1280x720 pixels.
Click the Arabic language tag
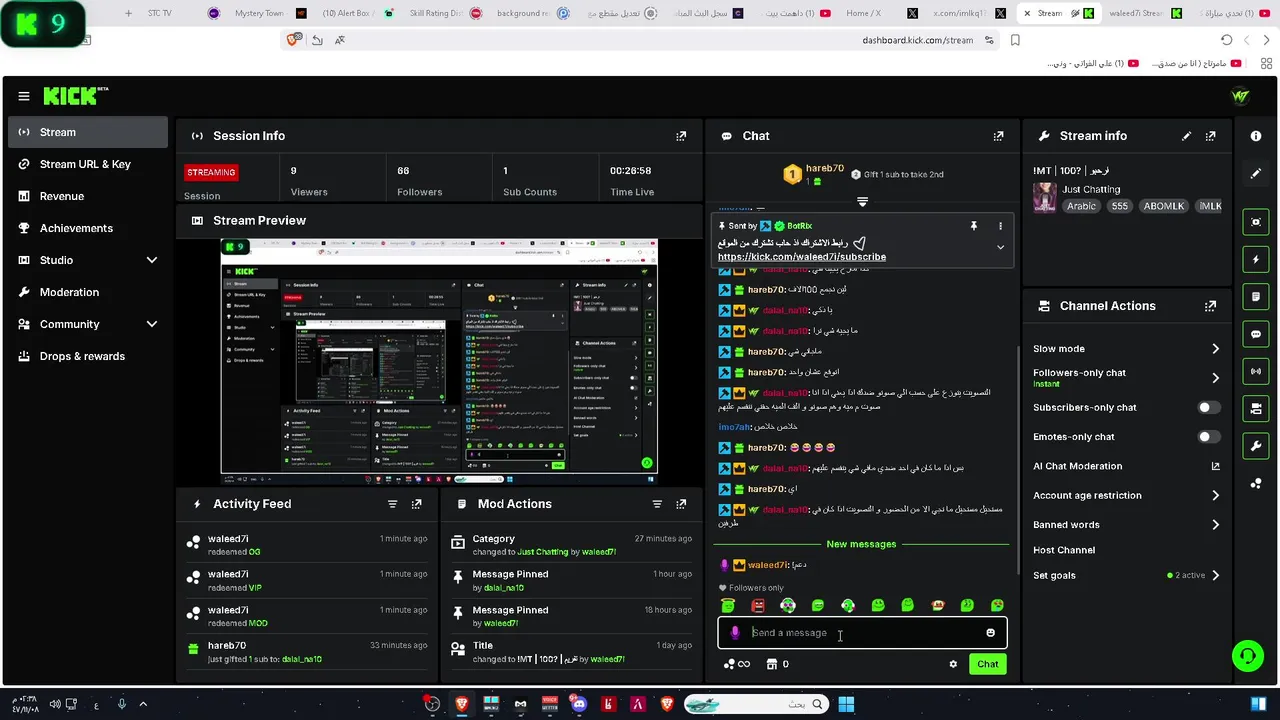(x=1081, y=206)
